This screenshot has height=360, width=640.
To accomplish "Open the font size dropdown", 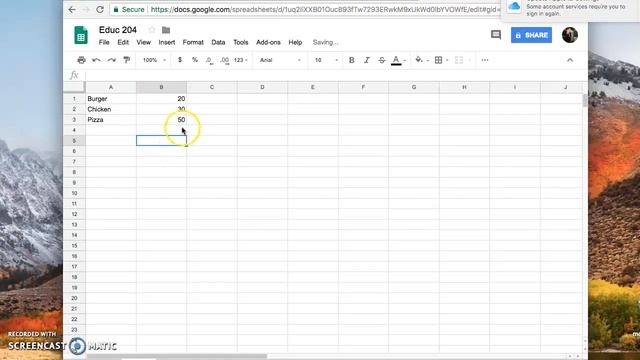I will click(326, 60).
